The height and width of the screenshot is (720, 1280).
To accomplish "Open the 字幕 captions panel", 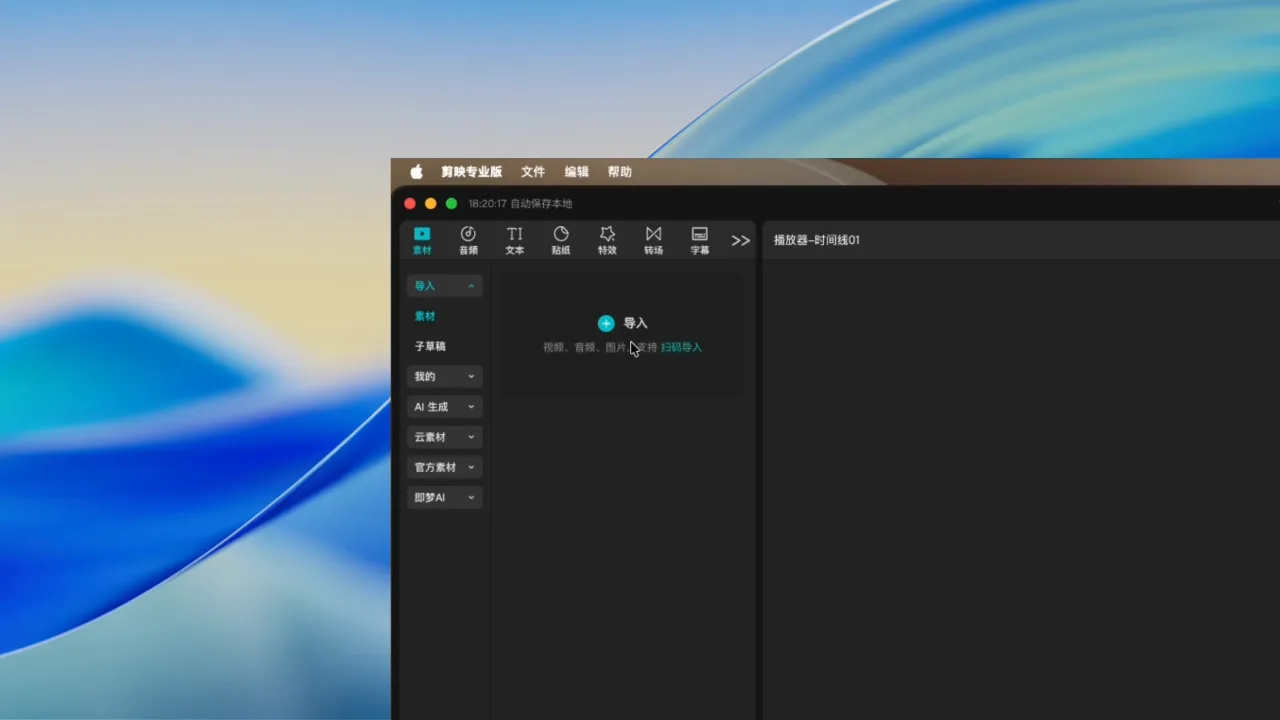I will pyautogui.click(x=700, y=241).
